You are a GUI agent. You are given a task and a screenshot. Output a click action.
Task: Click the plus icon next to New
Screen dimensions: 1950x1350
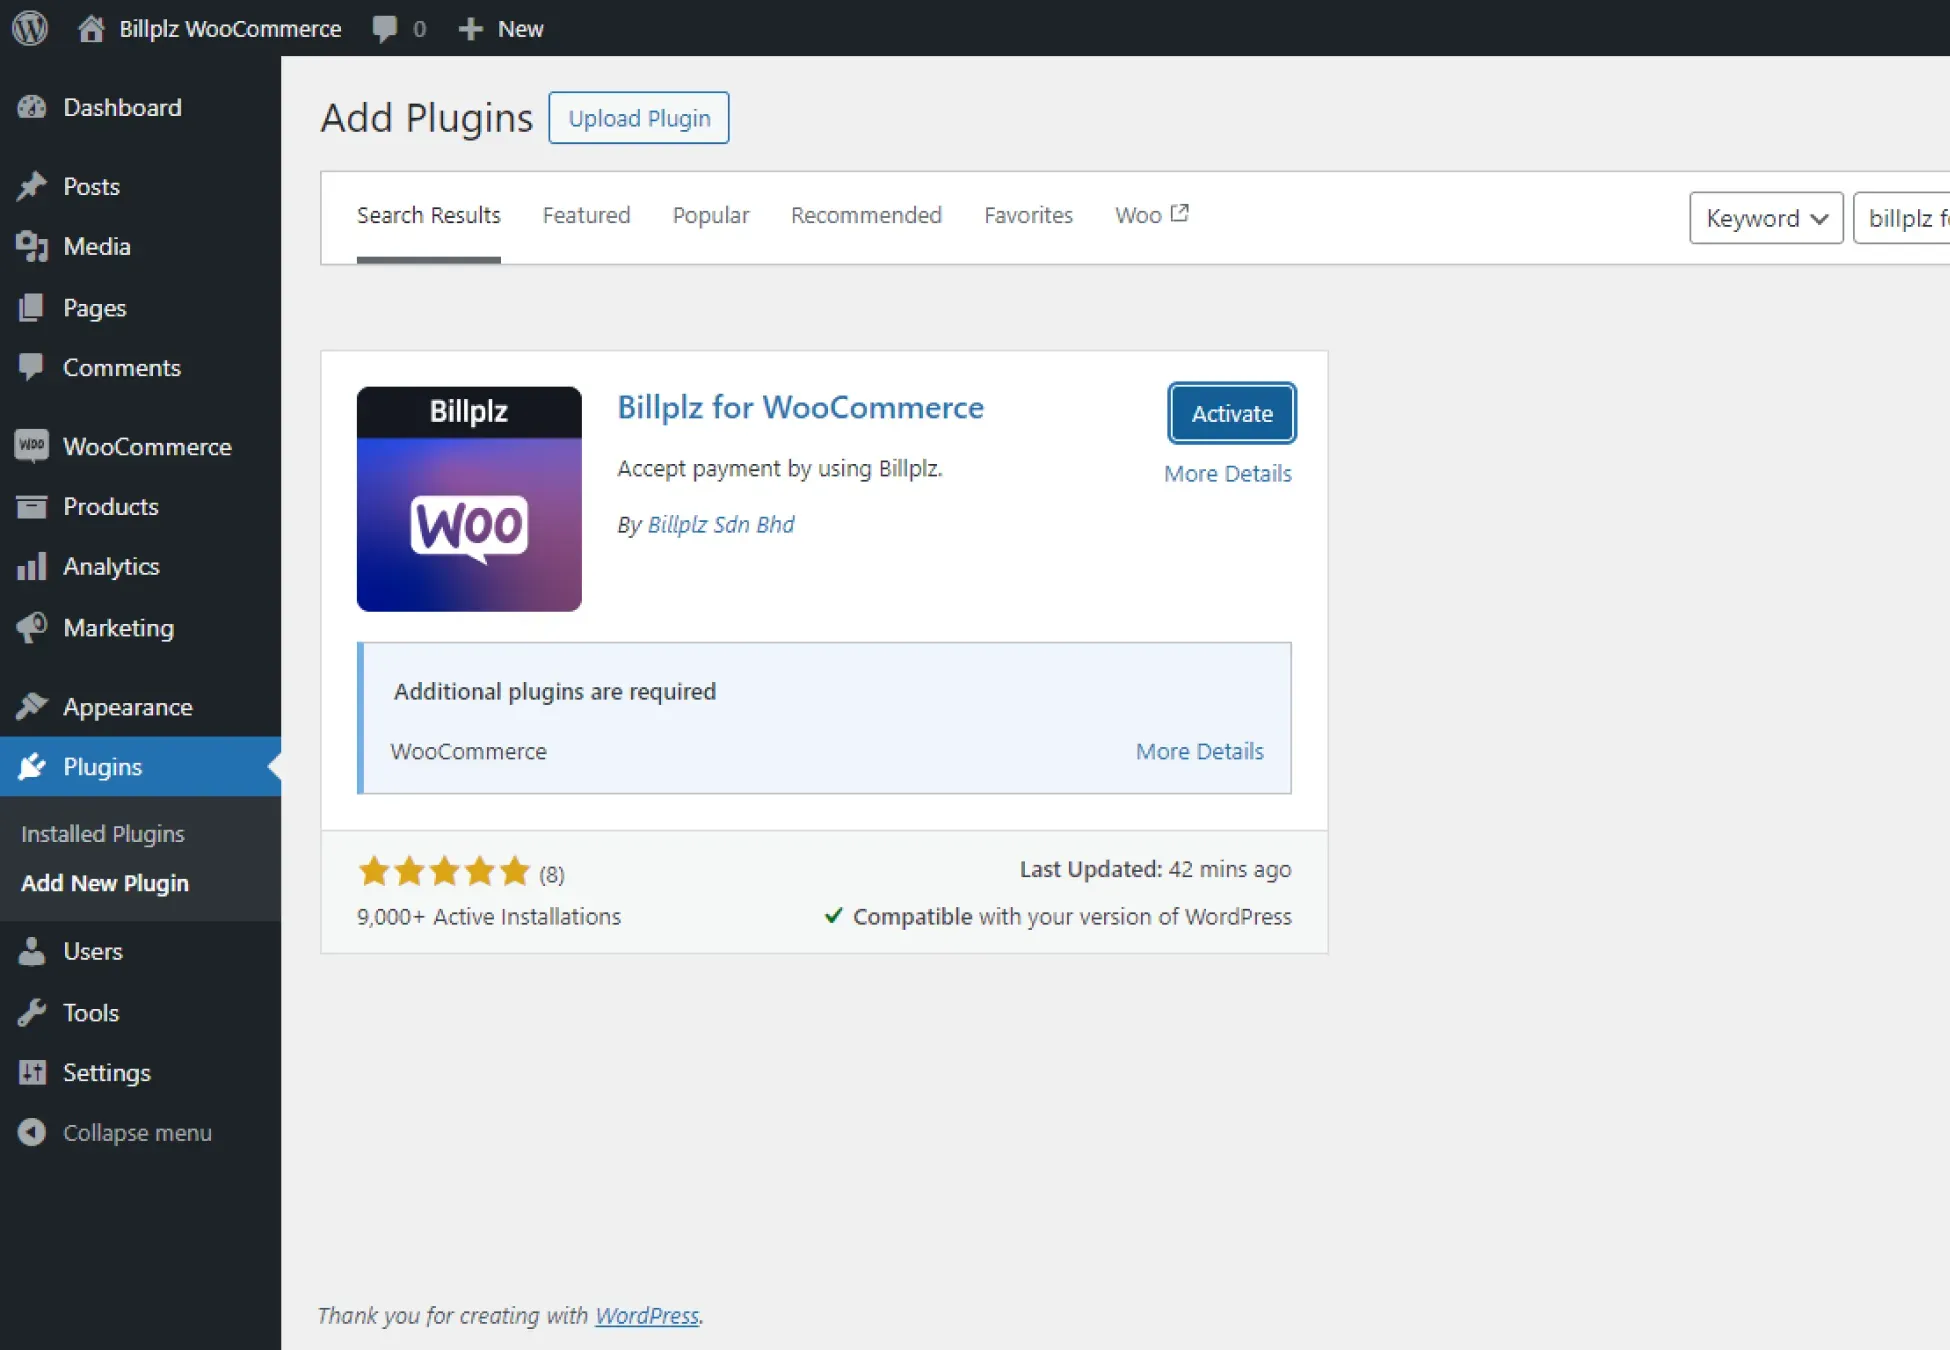(x=470, y=29)
